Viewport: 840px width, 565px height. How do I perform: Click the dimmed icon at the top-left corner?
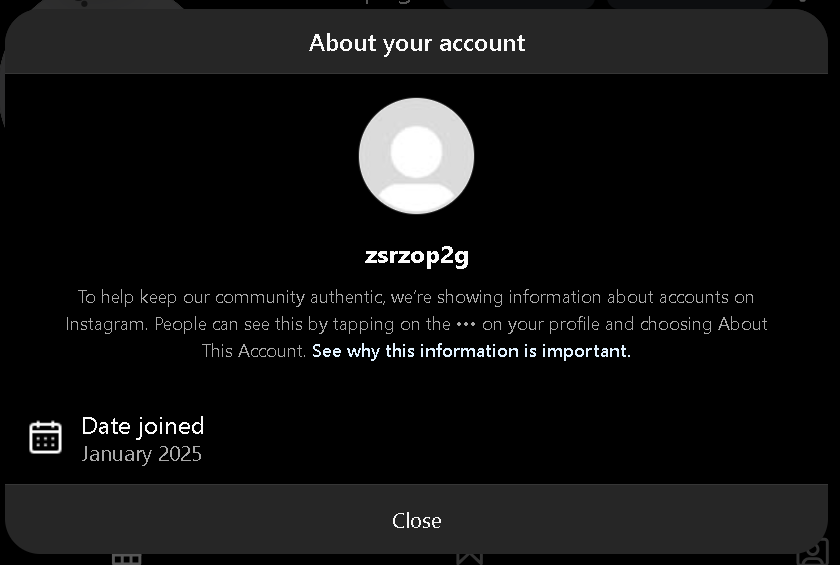point(83,4)
